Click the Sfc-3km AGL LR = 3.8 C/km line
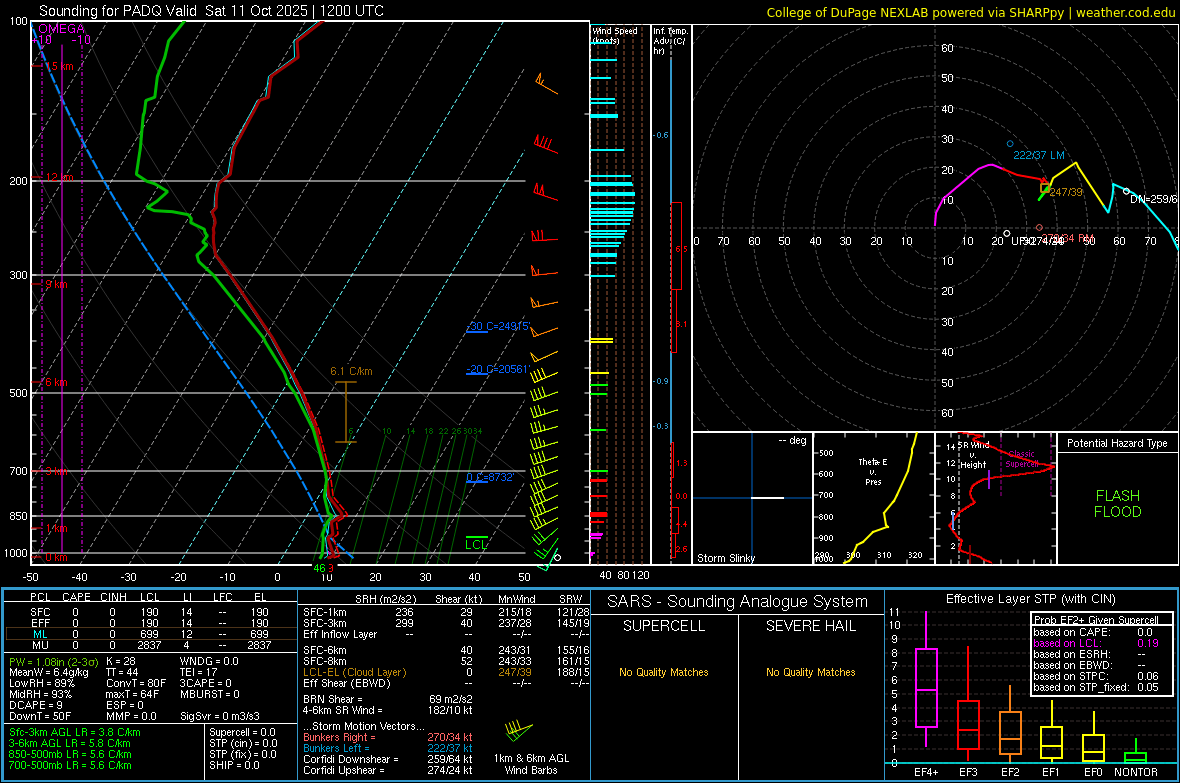 point(75,732)
